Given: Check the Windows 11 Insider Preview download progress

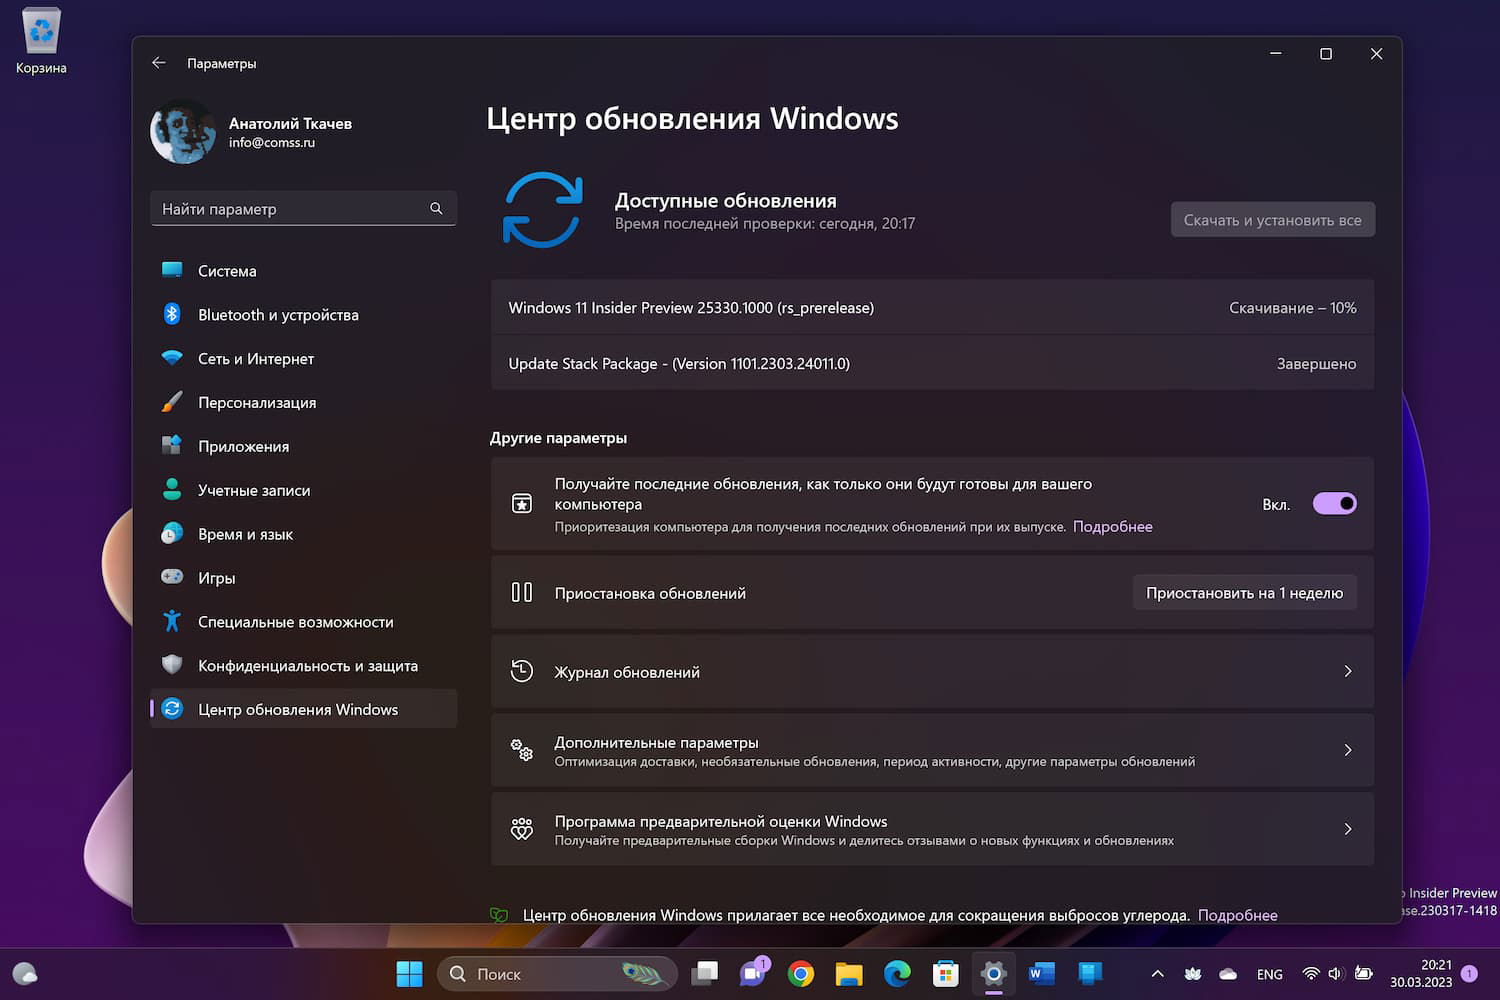Looking at the screenshot, I should (1293, 307).
